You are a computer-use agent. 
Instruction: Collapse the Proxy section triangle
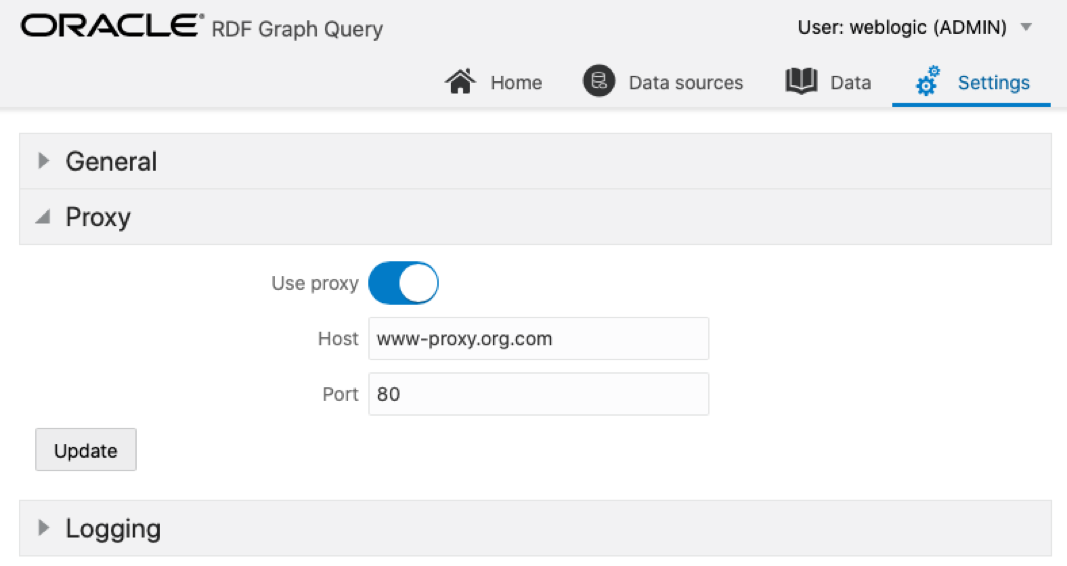44,217
